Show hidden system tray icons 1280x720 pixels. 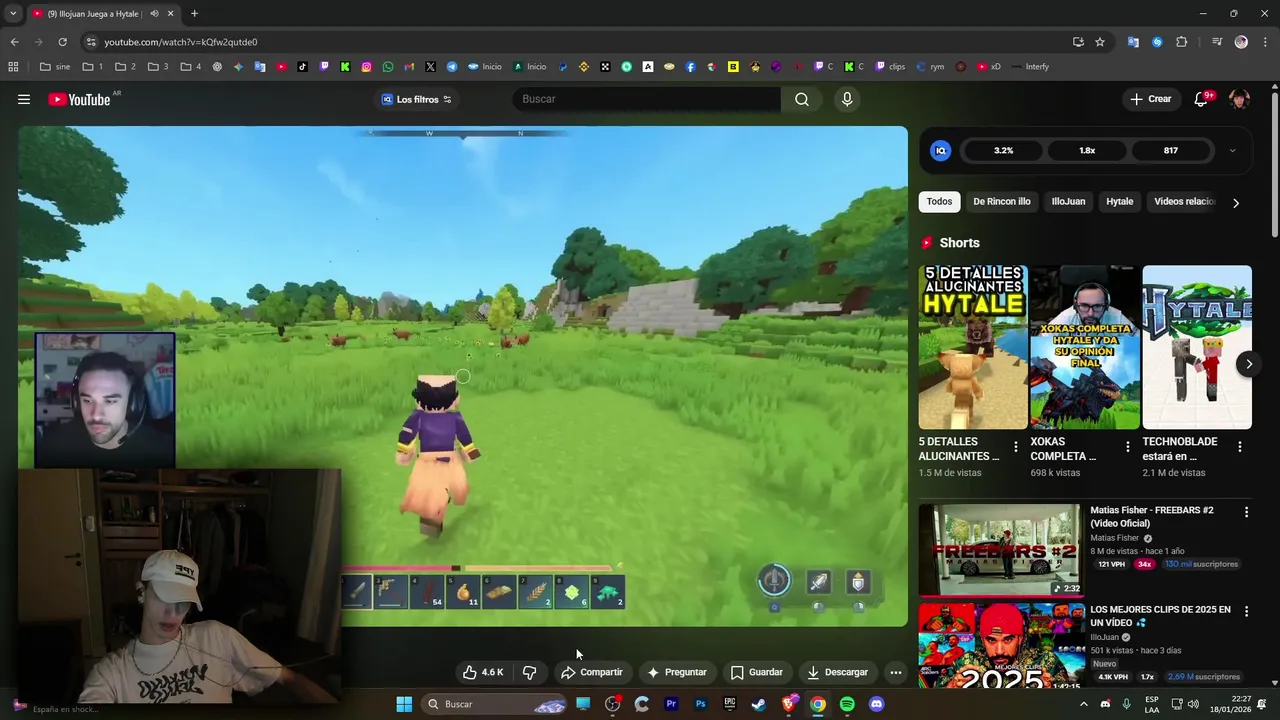pyautogui.click(x=1083, y=704)
